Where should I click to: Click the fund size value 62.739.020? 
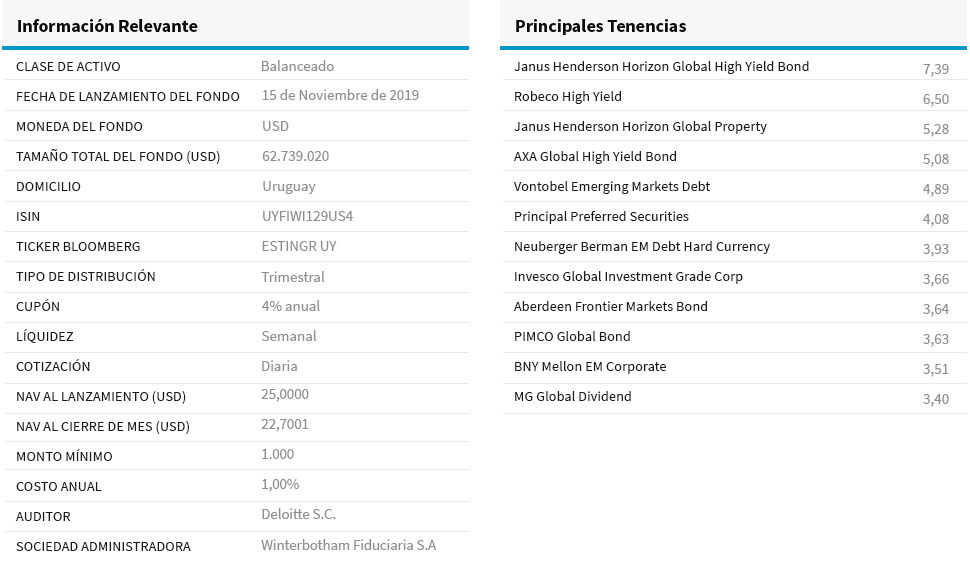[295, 156]
